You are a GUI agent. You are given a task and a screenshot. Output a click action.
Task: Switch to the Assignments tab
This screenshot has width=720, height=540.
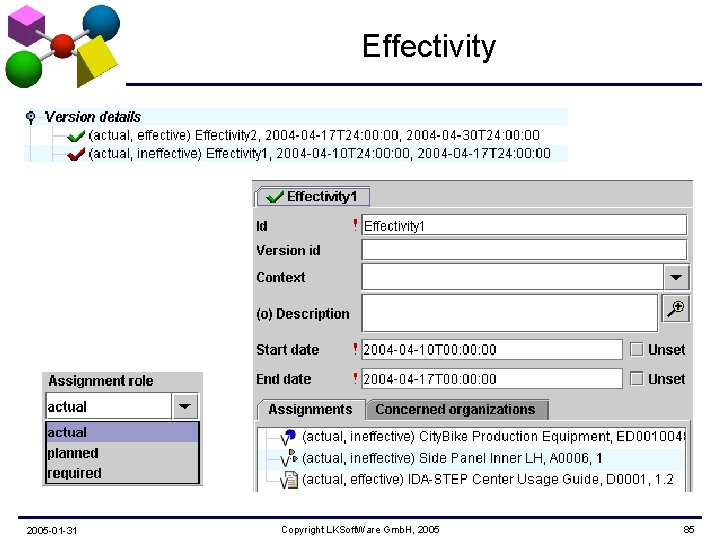[311, 410]
